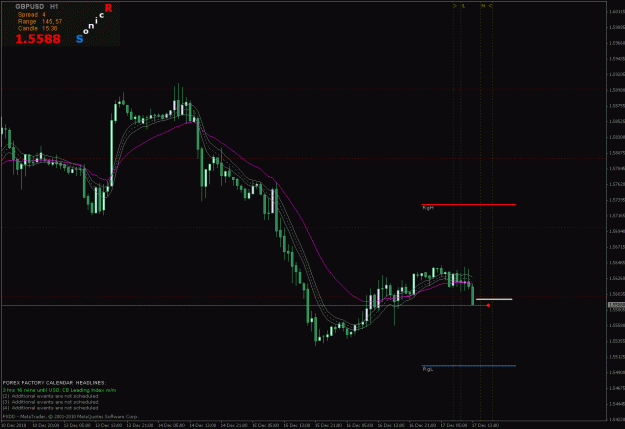Image resolution: width=625 pixels, height=429 pixels.
Task: Click the [4] Additional events not scheduled line
Action: point(51,408)
